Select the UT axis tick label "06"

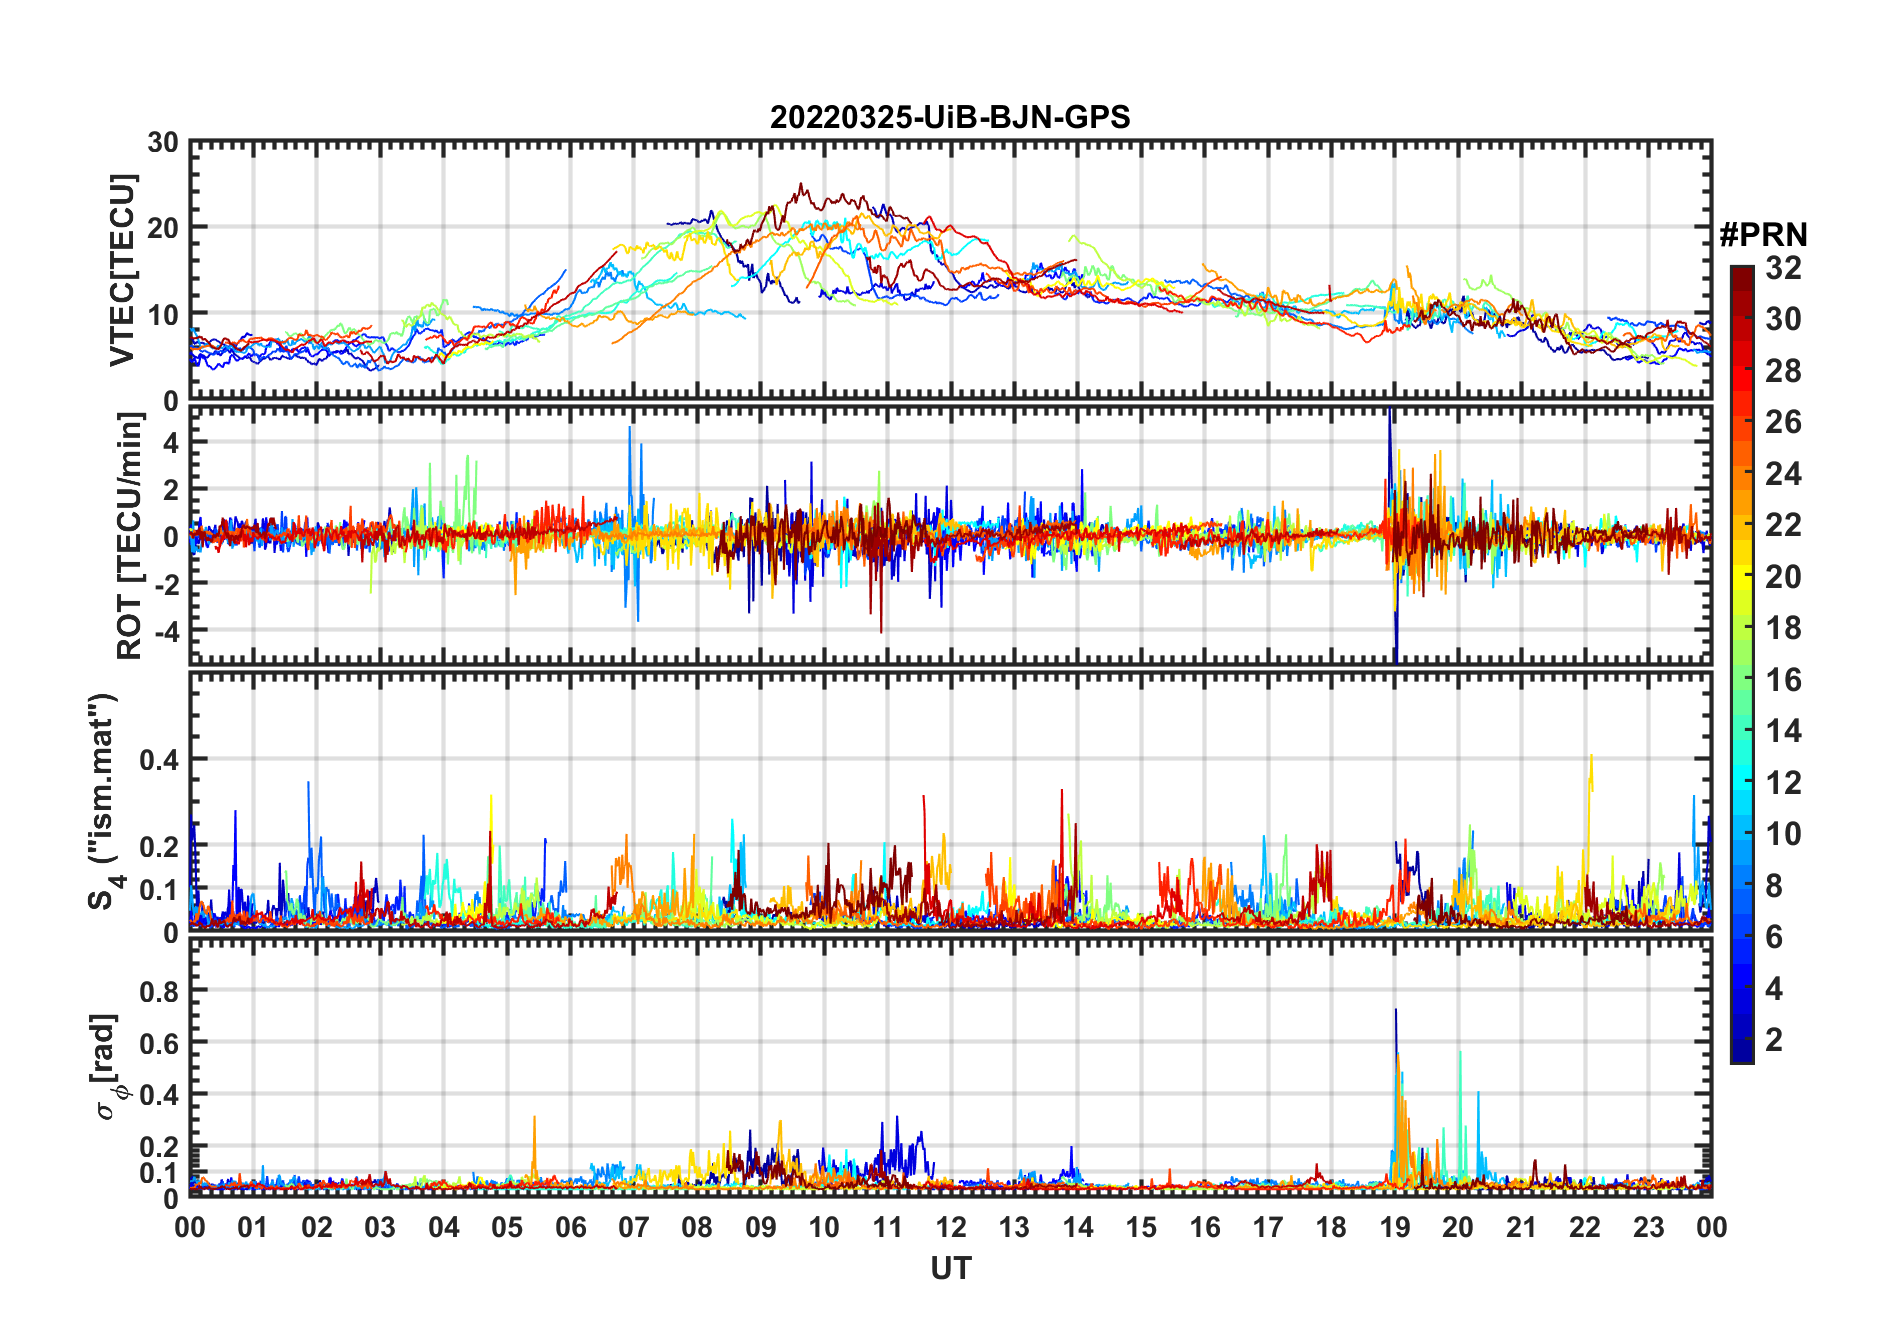[570, 1227]
